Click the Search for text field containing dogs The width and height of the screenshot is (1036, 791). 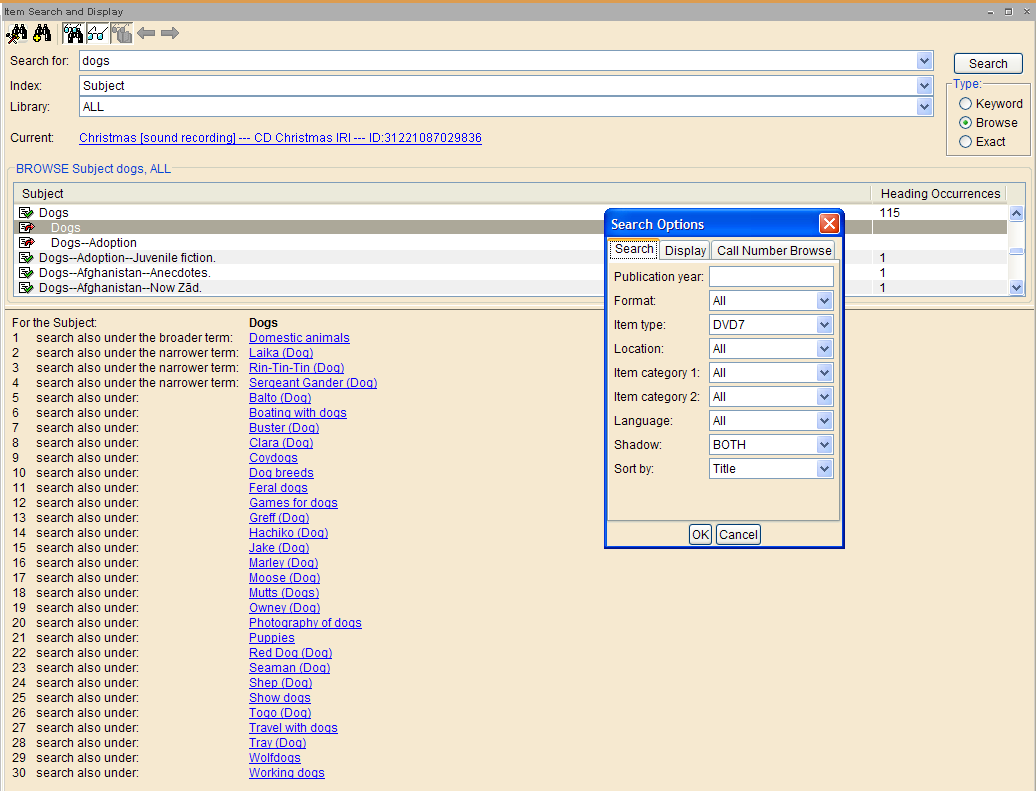[x=498, y=61]
